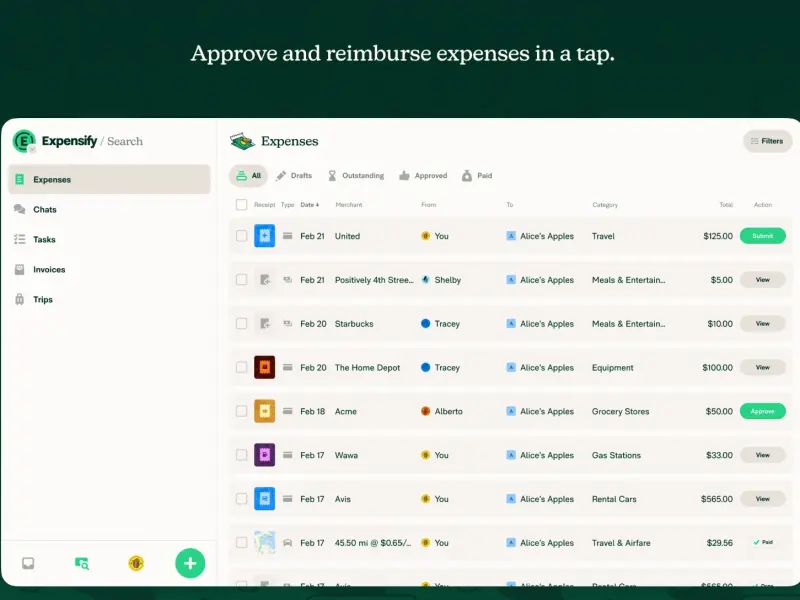The image size is (800, 600).
Task: View the Starbucks $10.00 expense
Action: (x=762, y=323)
